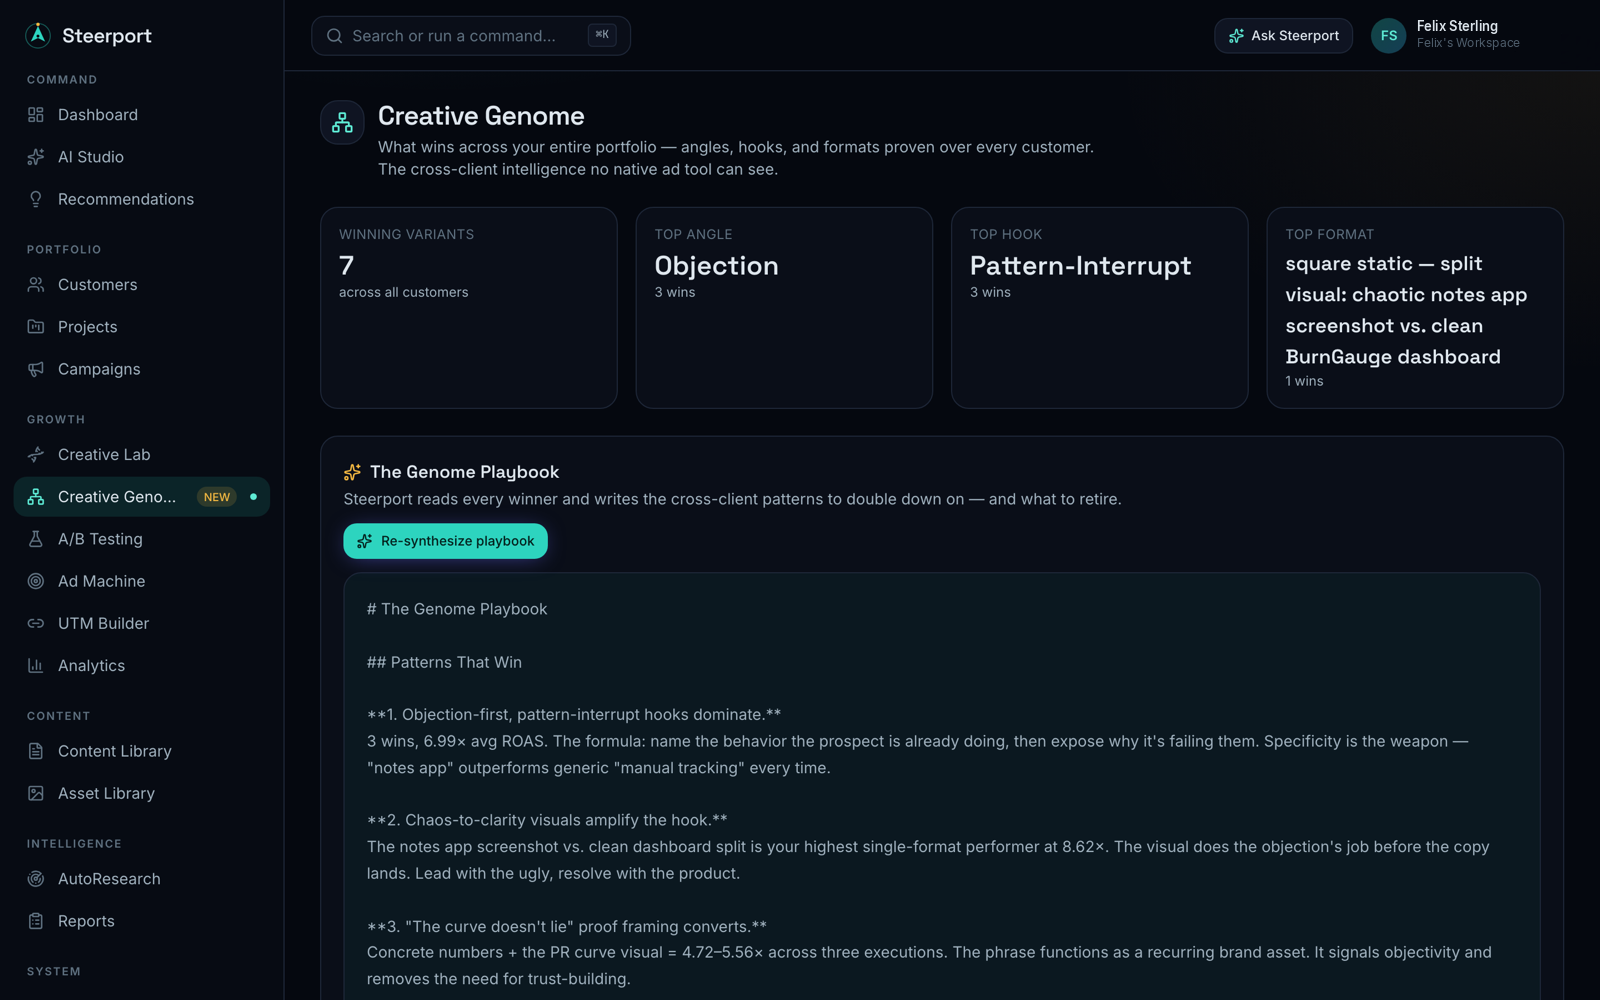Open the Dashboard grid icon
Image resolution: width=1600 pixels, height=1000 pixels.
click(36, 115)
